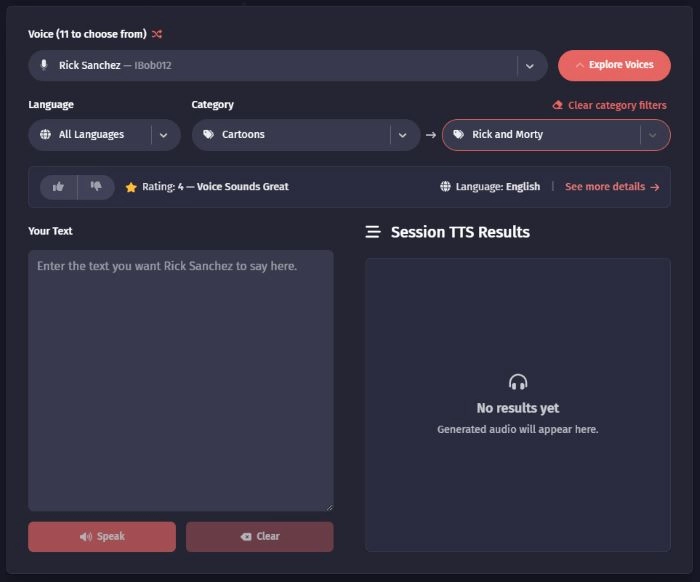Focus the Your Text input area

click(x=181, y=381)
